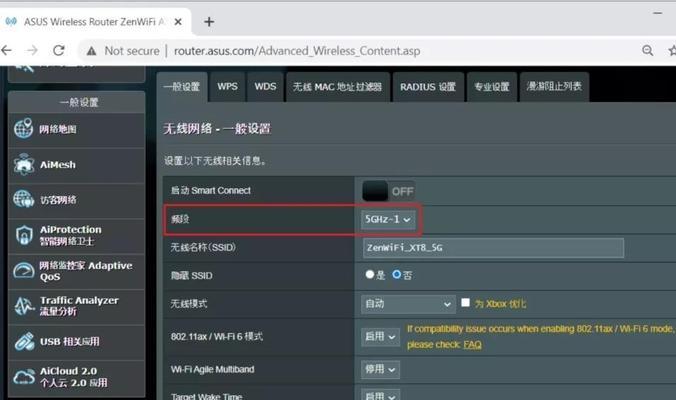Open the AiMesh sidebar icon

(x=23, y=164)
